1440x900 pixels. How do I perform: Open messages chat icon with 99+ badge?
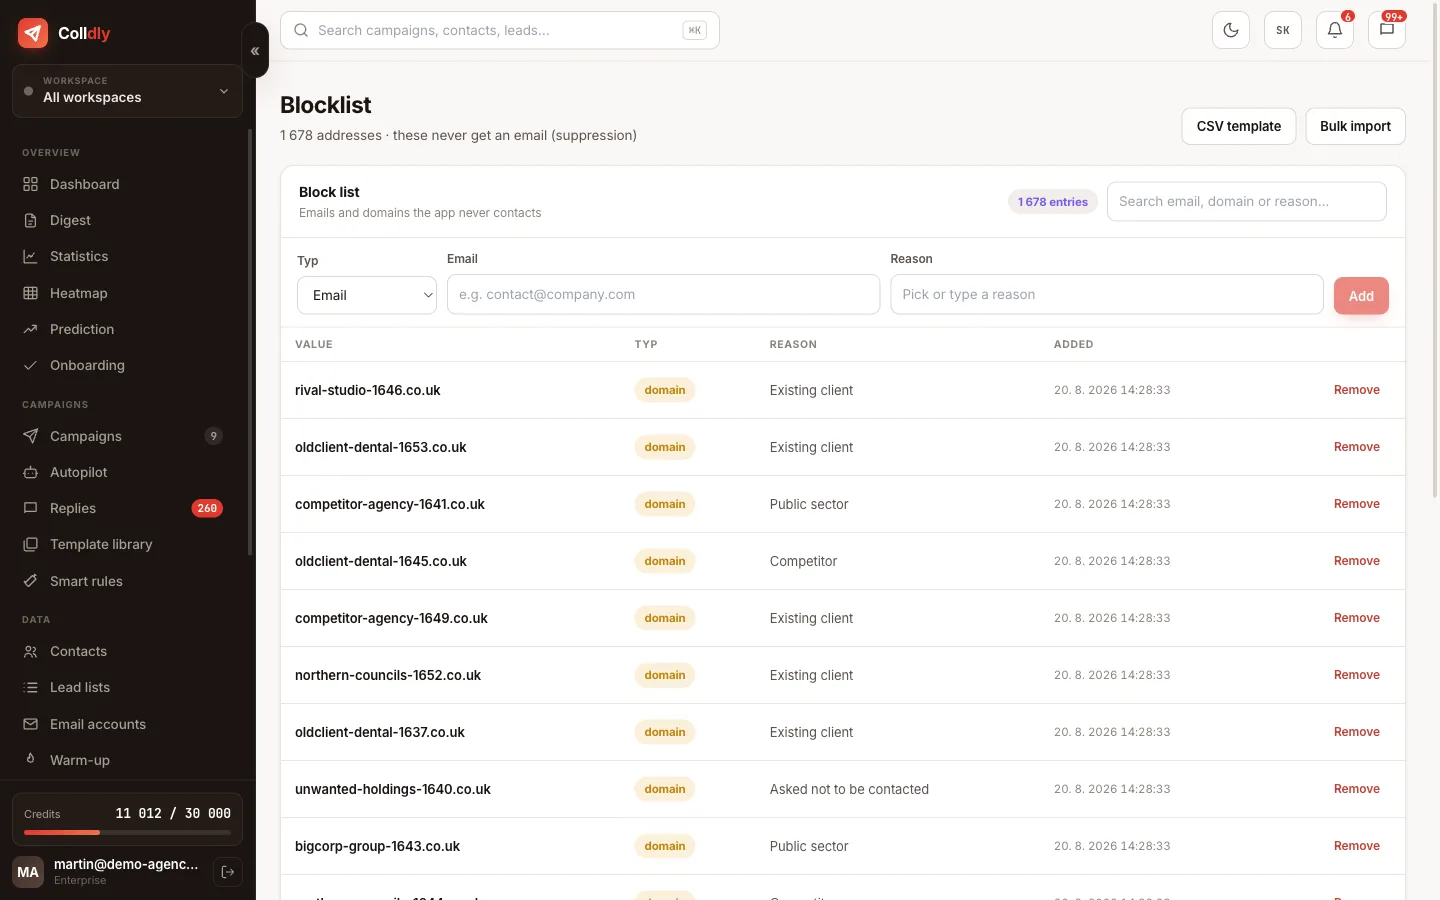[x=1387, y=30]
